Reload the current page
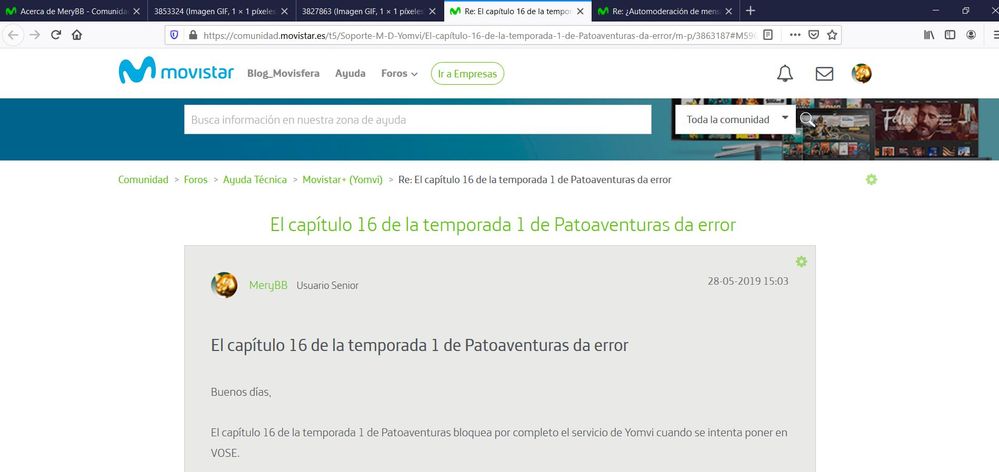This screenshot has width=999, height=472. click(x=55, y=35)
